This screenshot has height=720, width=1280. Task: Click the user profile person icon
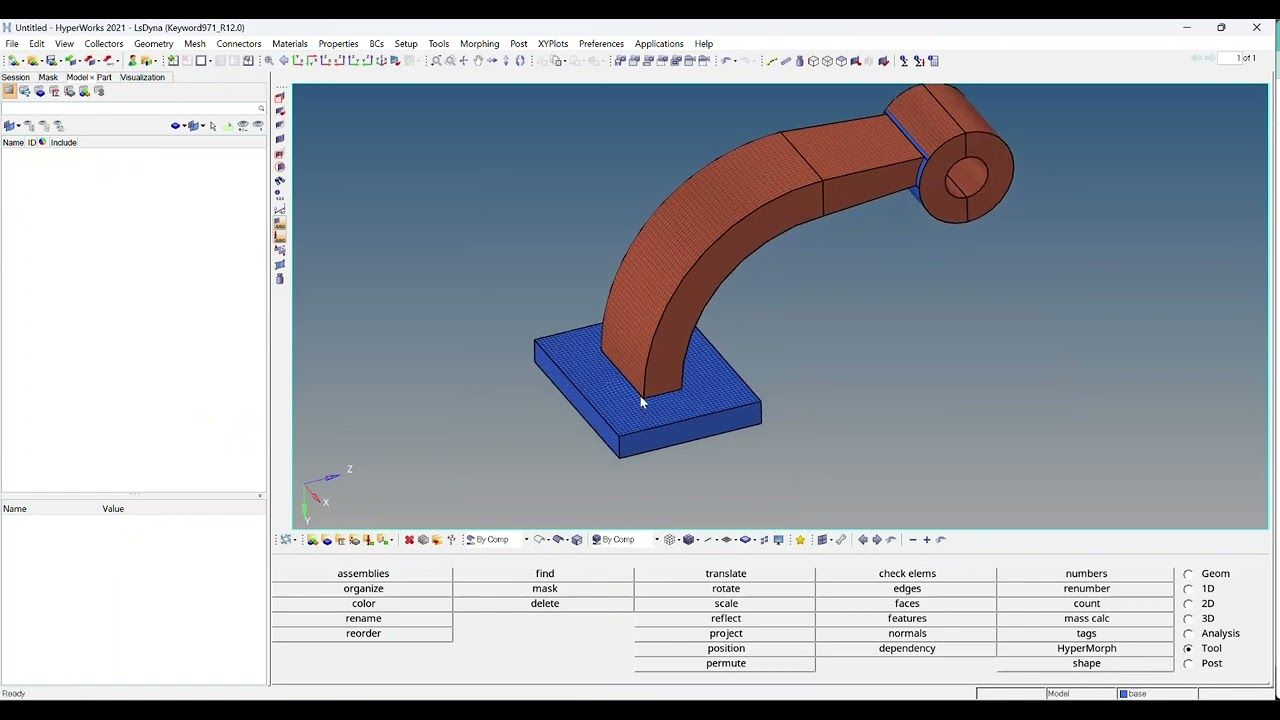pos(132,61)
